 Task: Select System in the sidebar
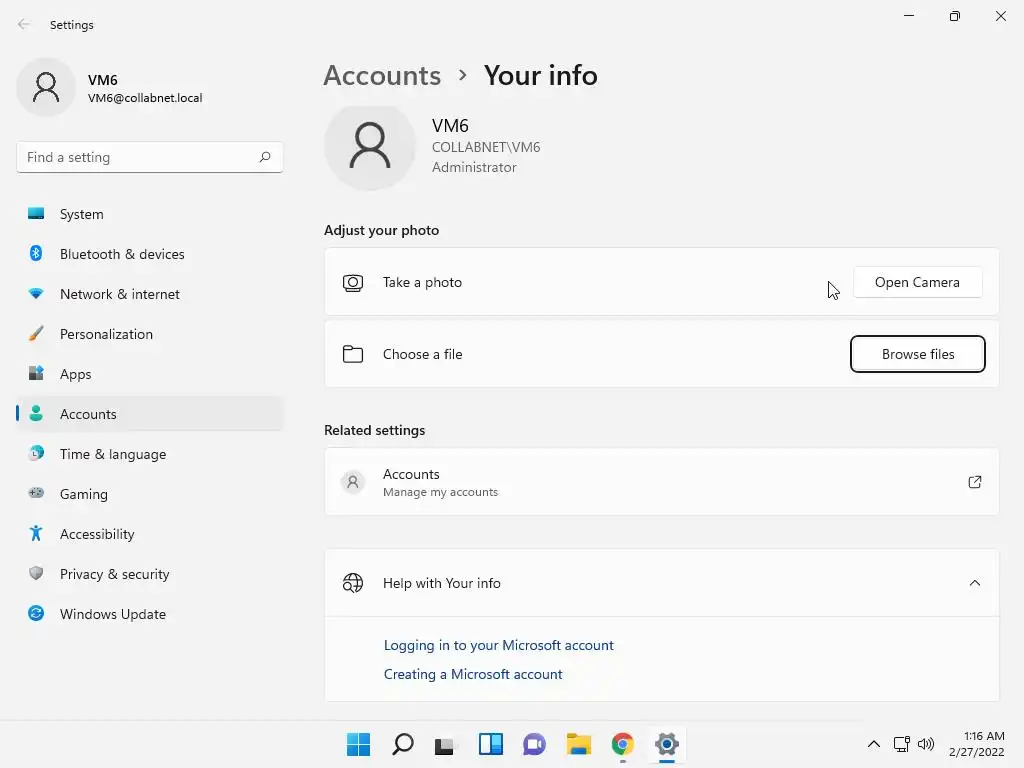pos(82,214)
